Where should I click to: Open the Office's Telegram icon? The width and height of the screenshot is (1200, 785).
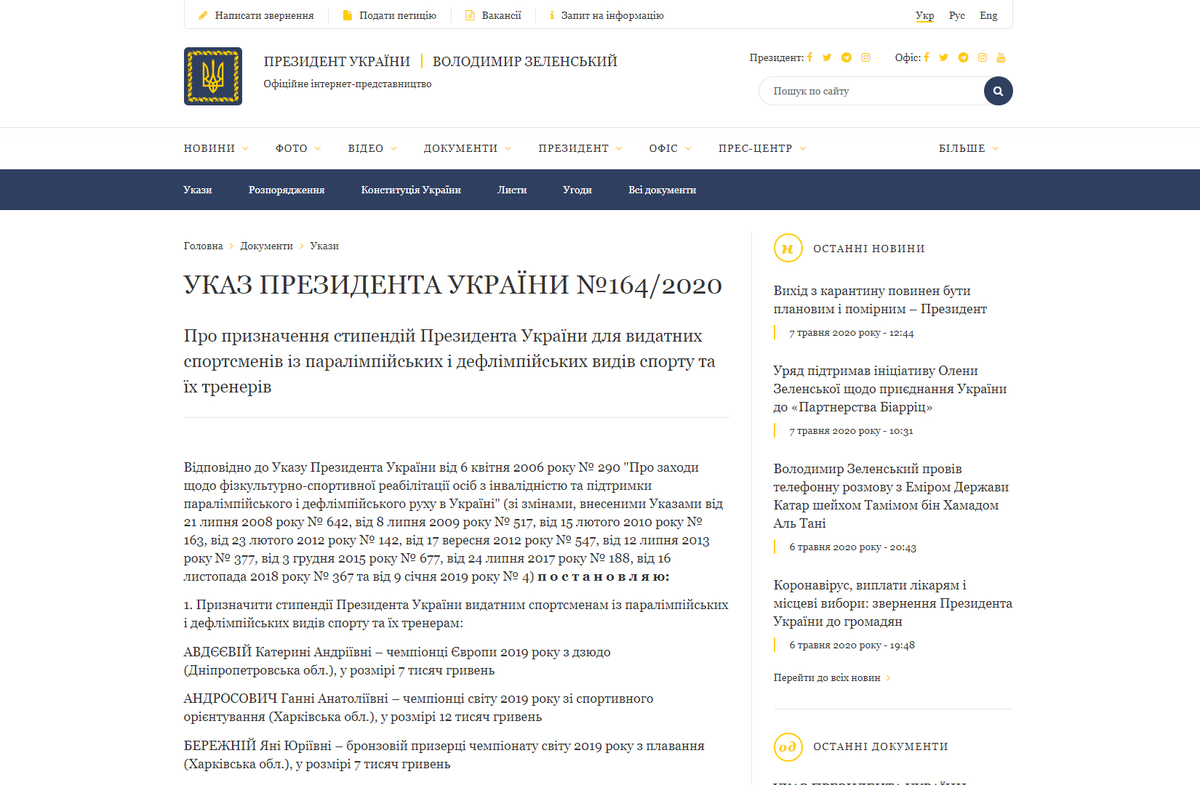963,58
